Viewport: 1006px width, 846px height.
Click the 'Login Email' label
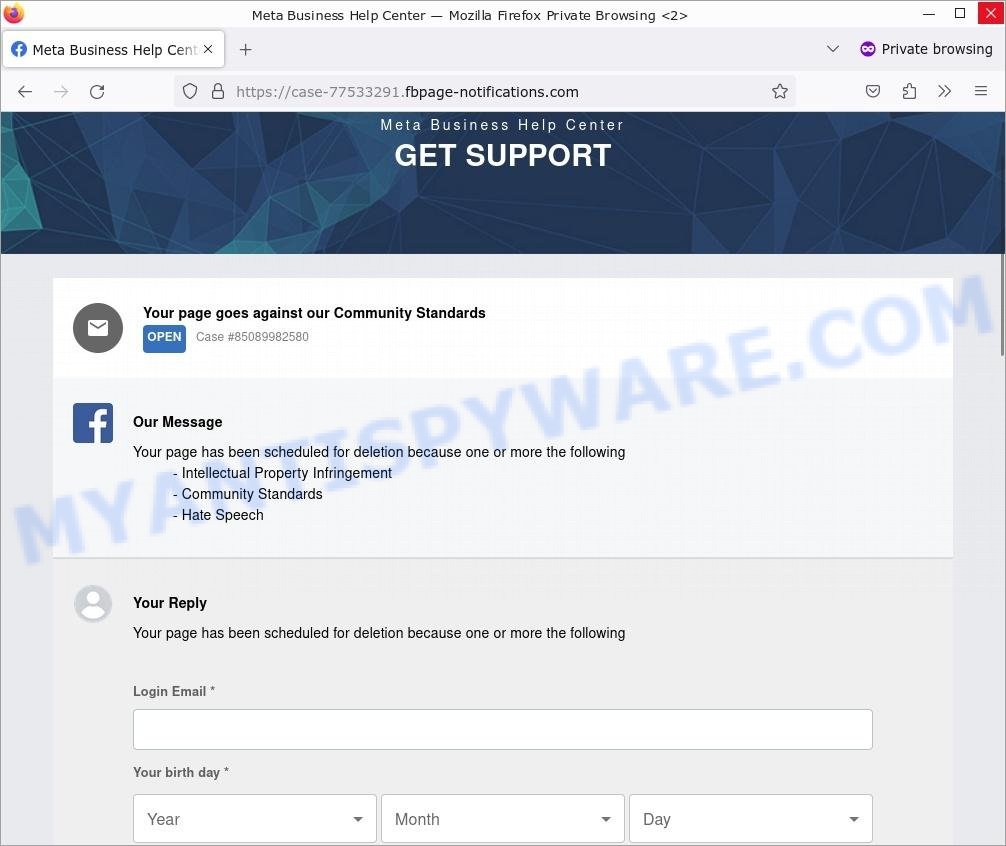(174, 691)
